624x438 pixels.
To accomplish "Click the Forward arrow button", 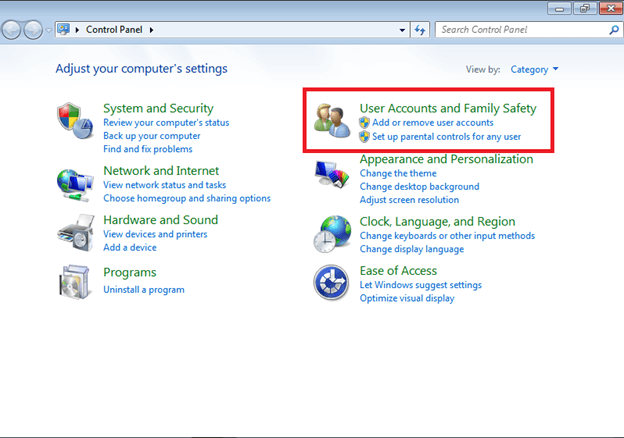I will click(x=33, y=30).
